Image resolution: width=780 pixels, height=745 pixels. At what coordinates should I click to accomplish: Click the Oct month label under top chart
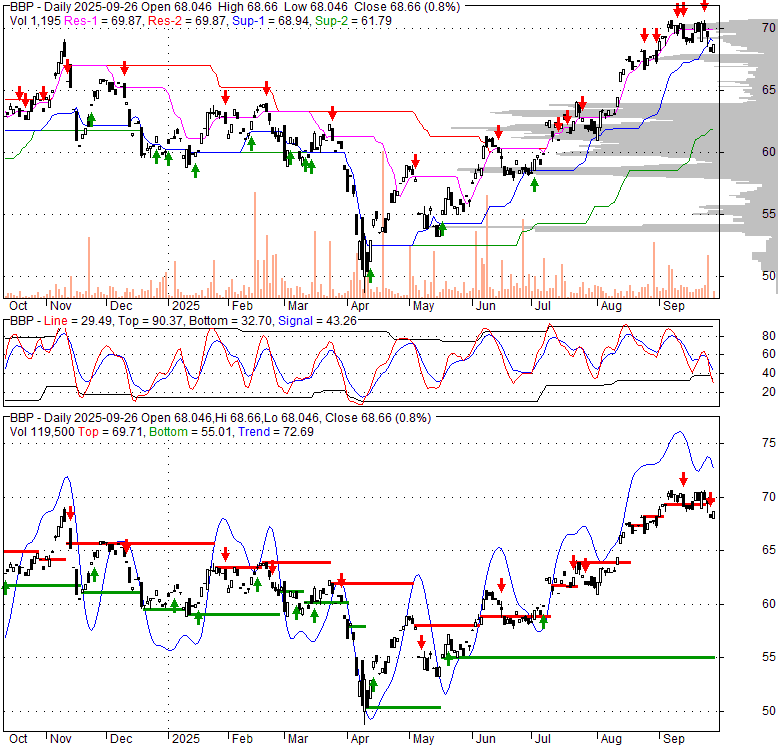coord(18,306)
